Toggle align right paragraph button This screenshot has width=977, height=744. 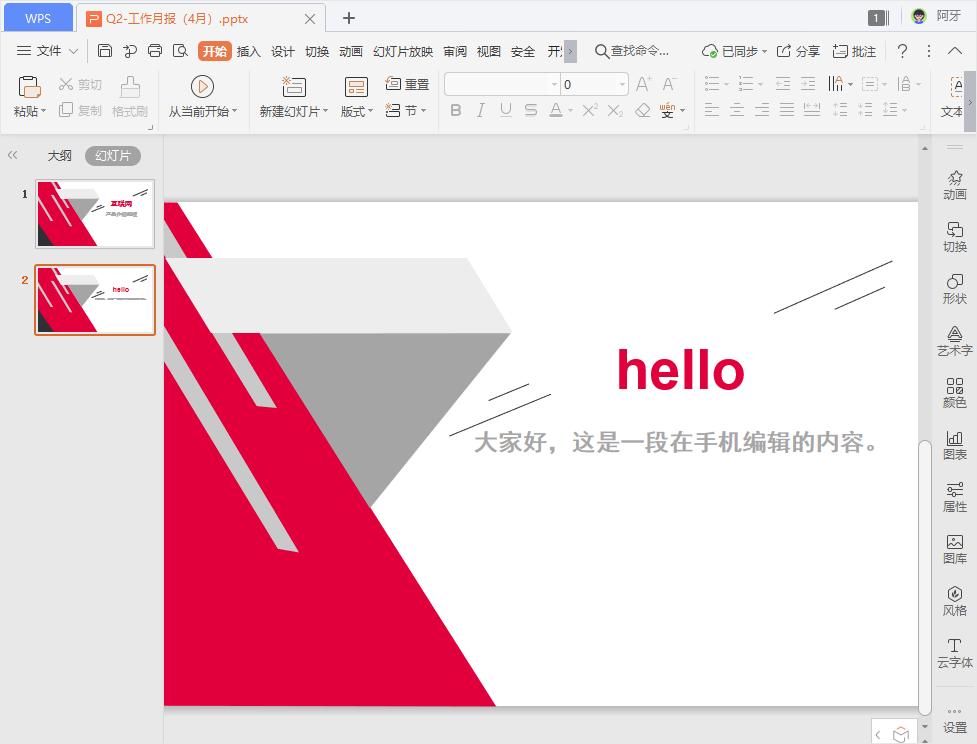tap(761, 110)
